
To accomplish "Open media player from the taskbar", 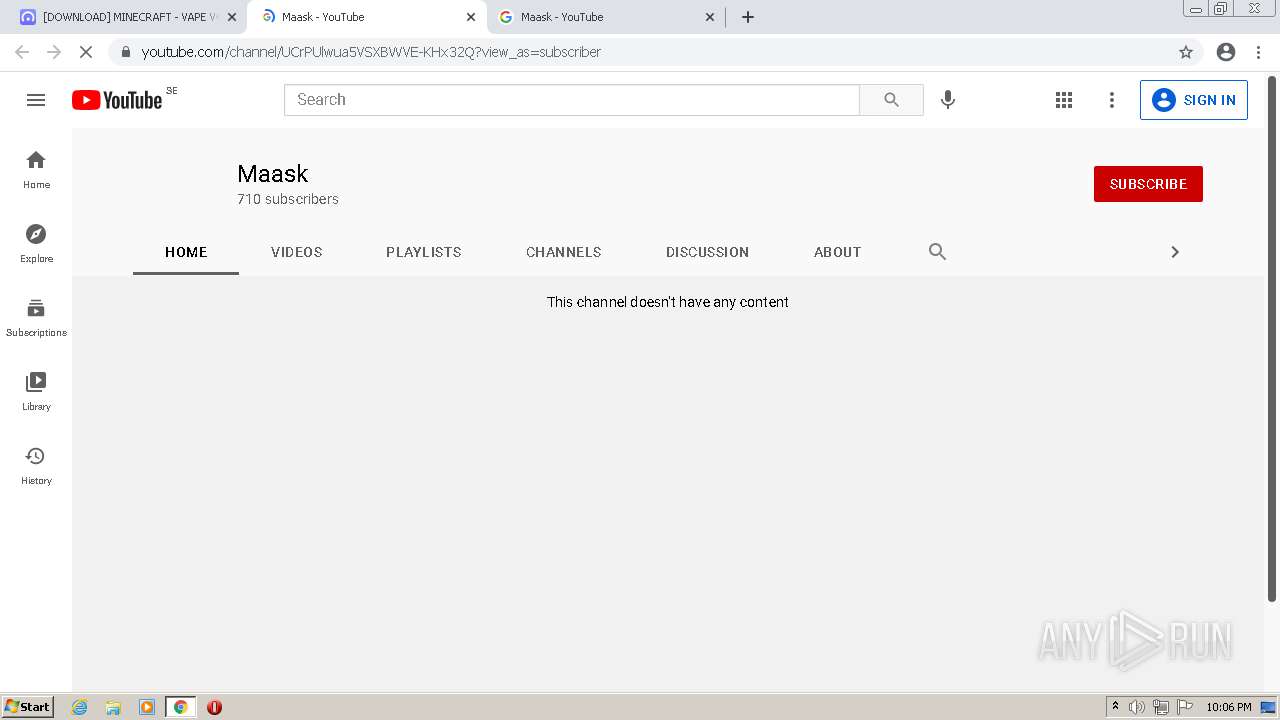I will pyautogui.click(x=147, y=707).
